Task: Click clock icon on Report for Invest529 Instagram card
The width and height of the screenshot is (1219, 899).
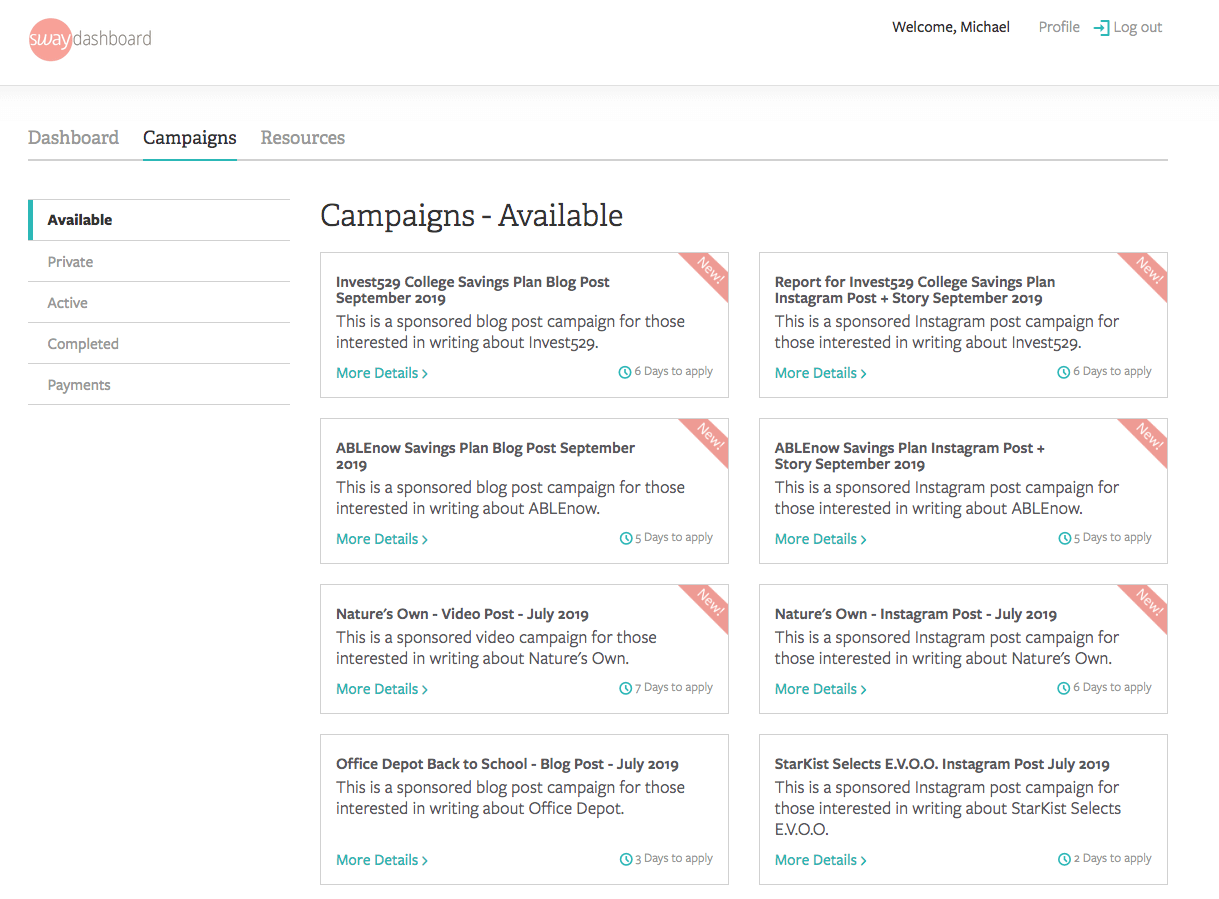Action: (1064, 372)
